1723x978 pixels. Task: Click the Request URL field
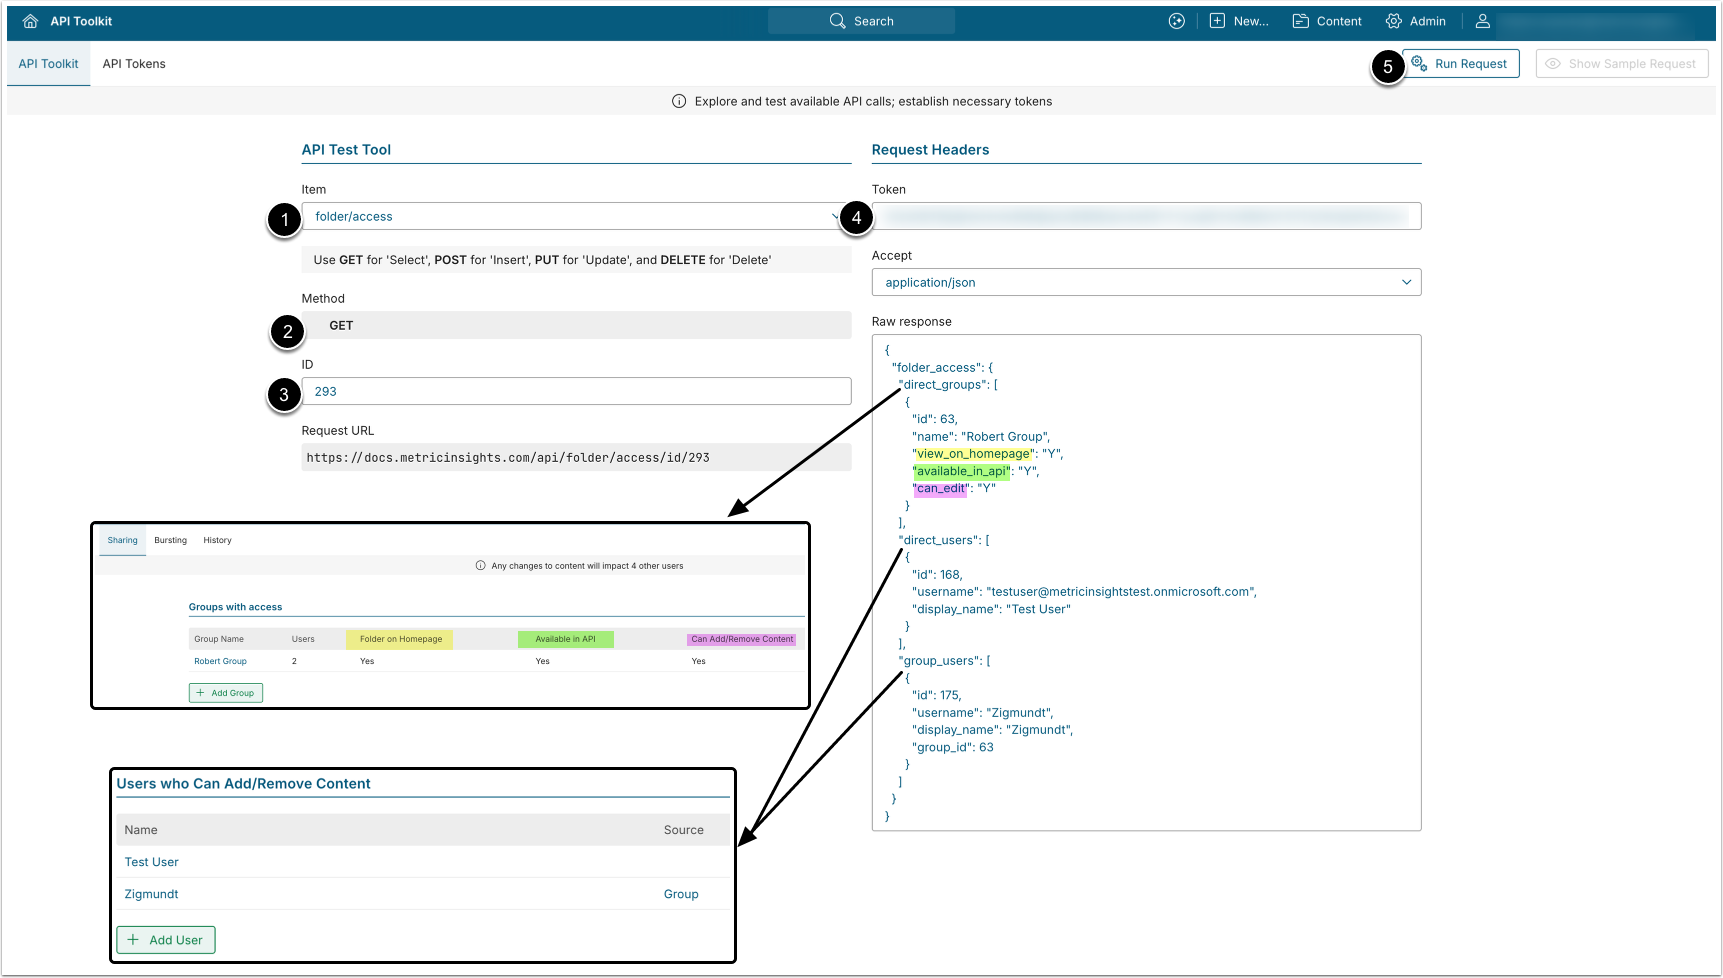(576, 457)
